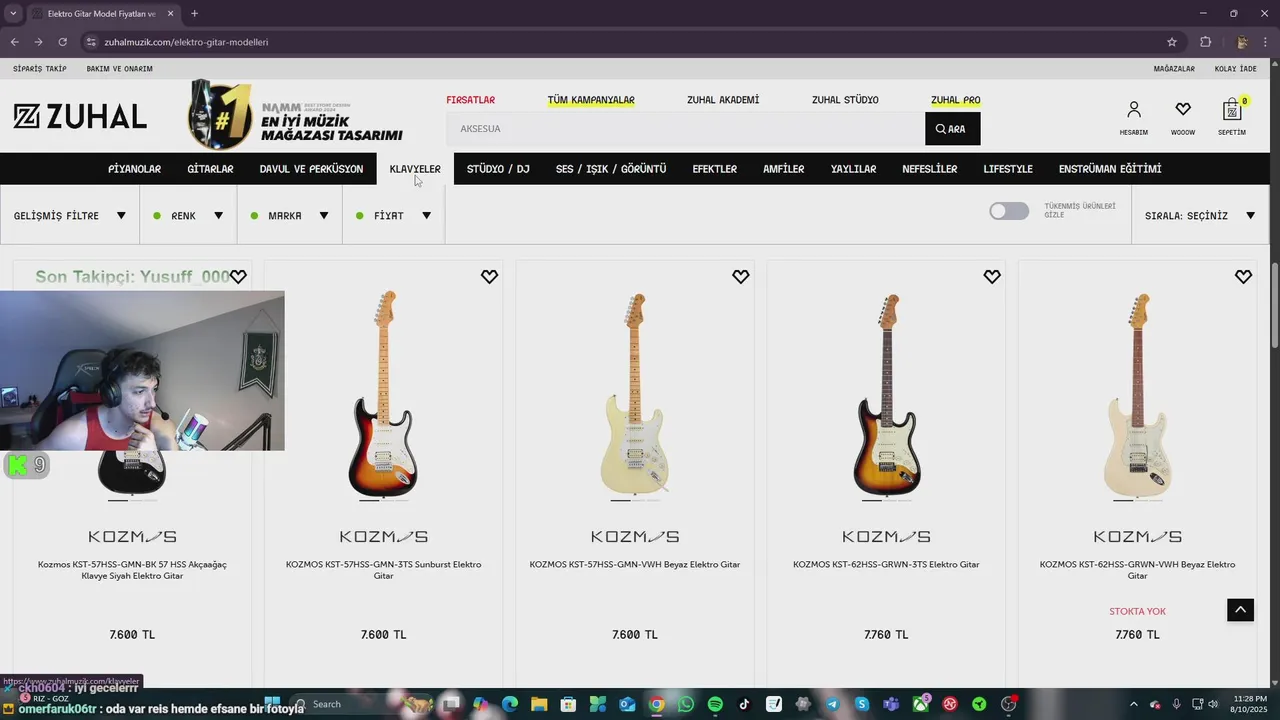
Task: Open the FİYAT filter dropdown
Action: click(x=393, y=215)
